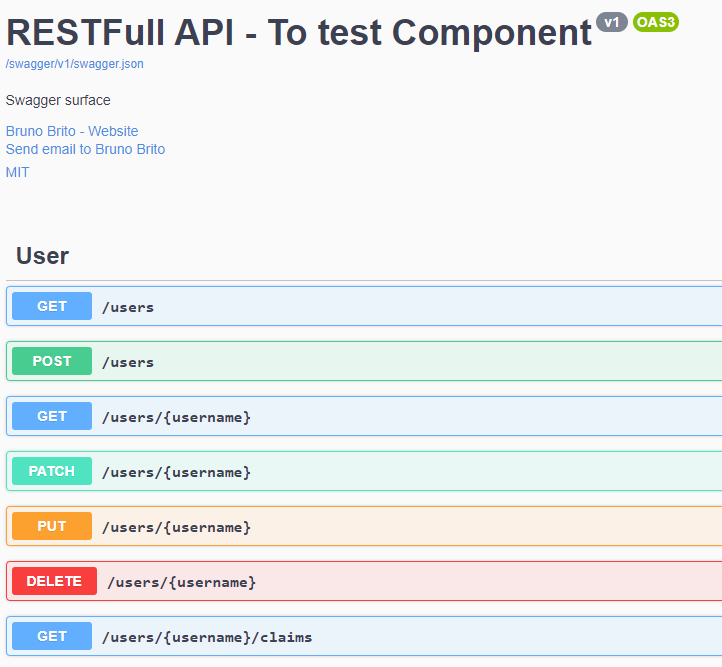Click the green POST method badge
722x667 pixels.
coord(52,361)
